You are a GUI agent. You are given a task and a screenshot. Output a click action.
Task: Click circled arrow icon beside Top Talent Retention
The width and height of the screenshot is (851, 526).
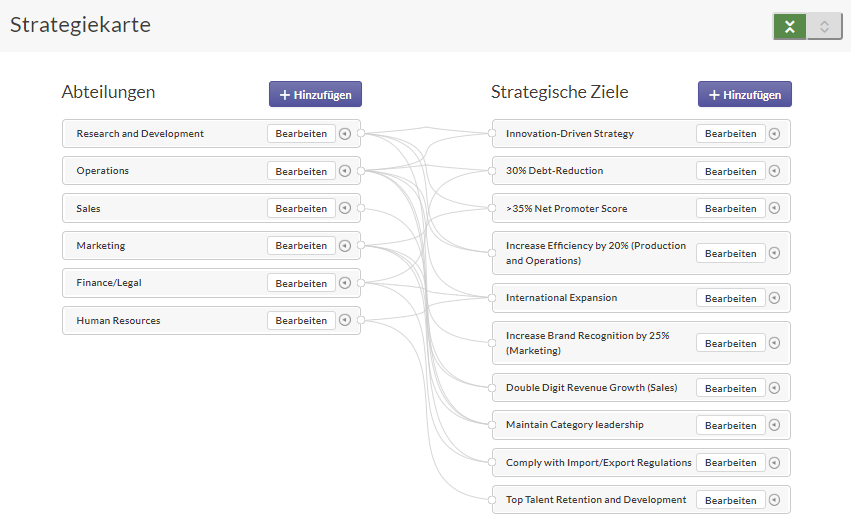[x=774, y=500]
